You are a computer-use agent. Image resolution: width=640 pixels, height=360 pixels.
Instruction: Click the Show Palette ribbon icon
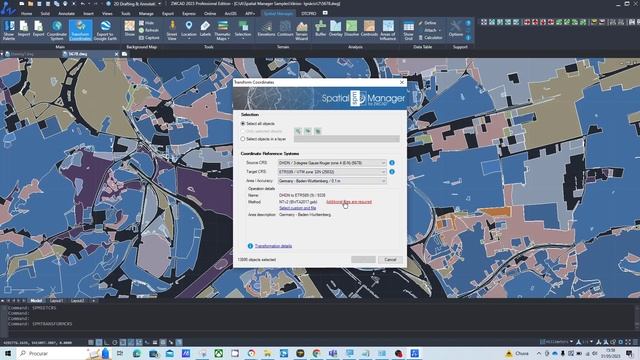point(9,30)
